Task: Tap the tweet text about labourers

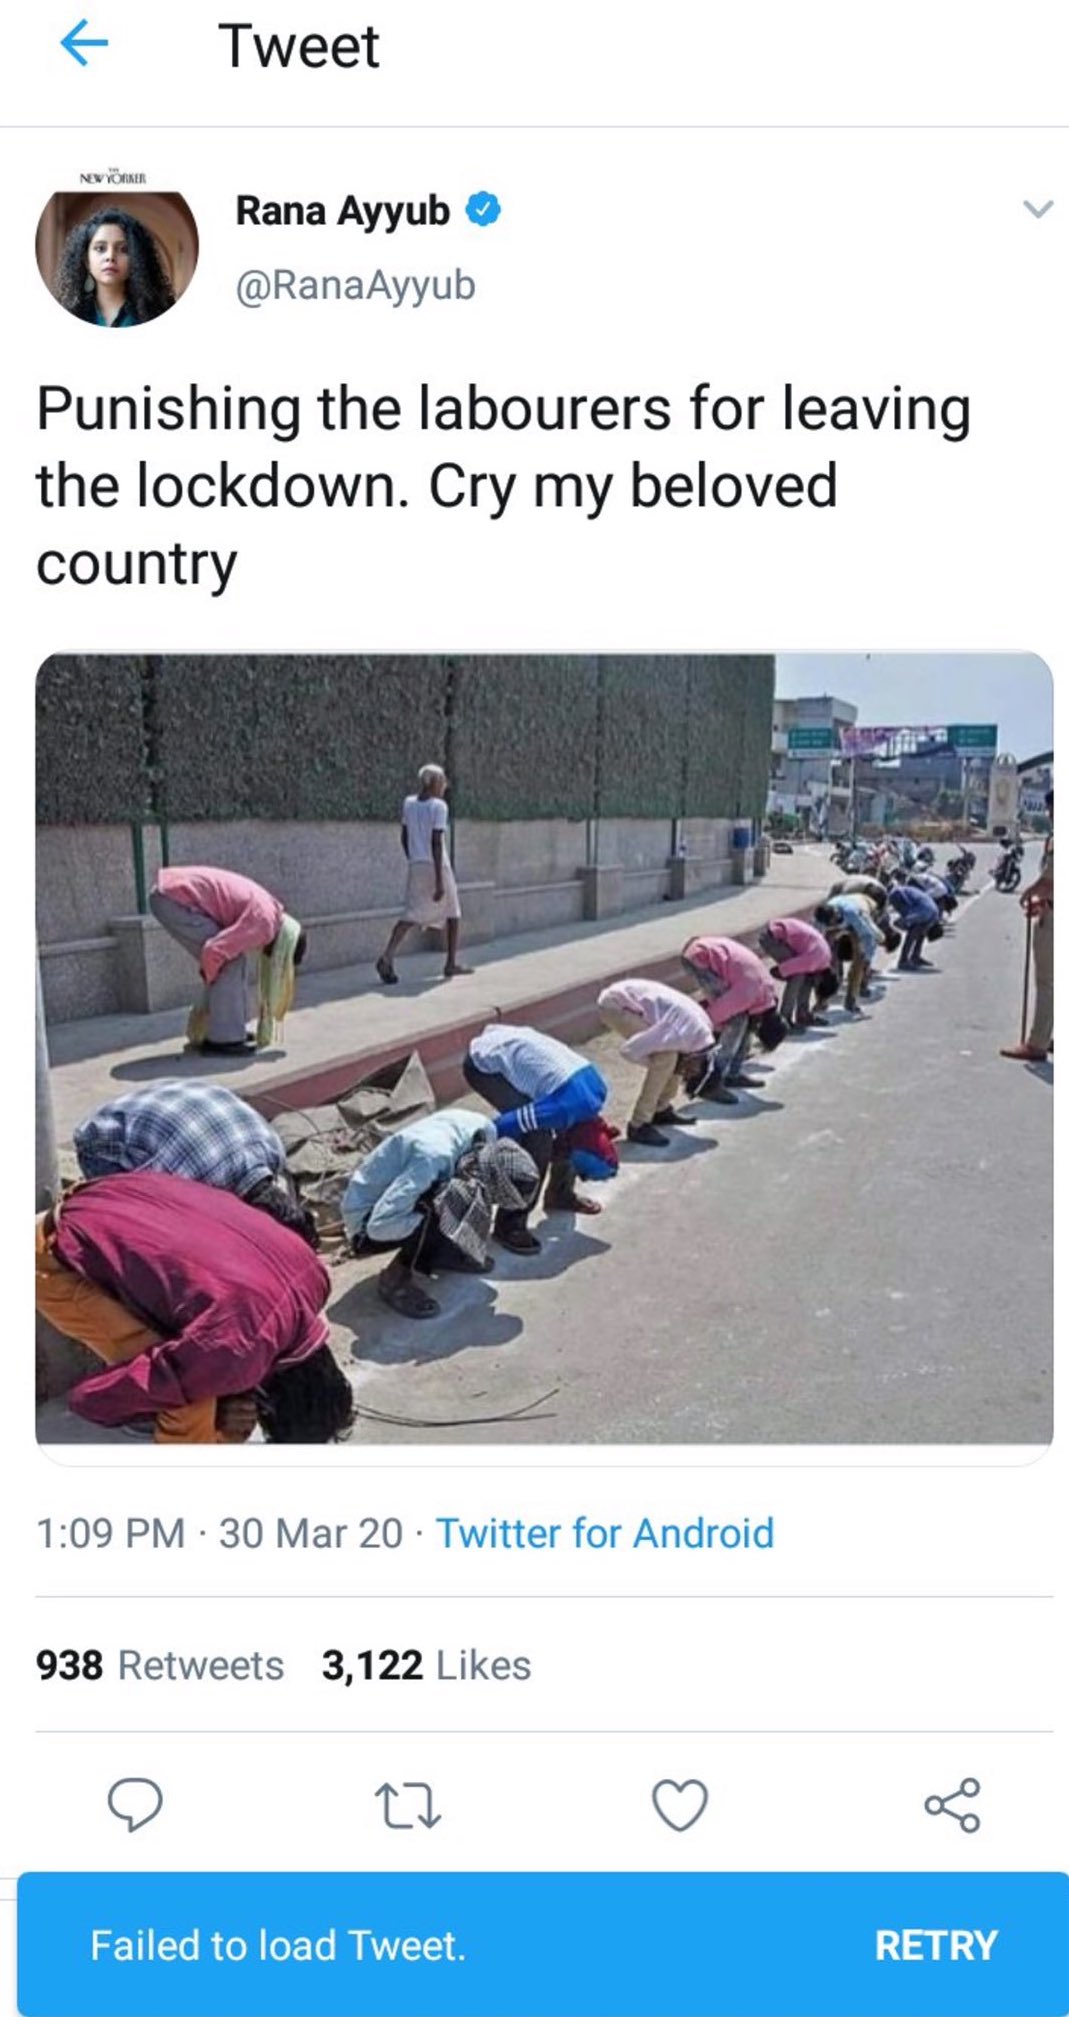Action: [503, 487]
